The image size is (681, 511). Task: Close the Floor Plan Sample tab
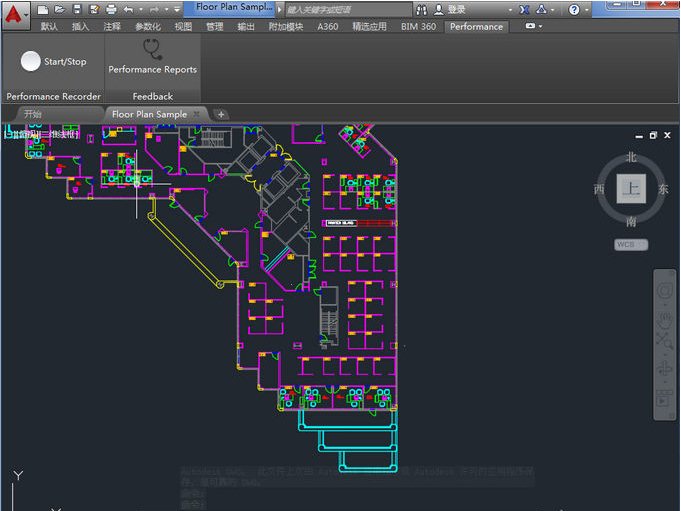197,114
